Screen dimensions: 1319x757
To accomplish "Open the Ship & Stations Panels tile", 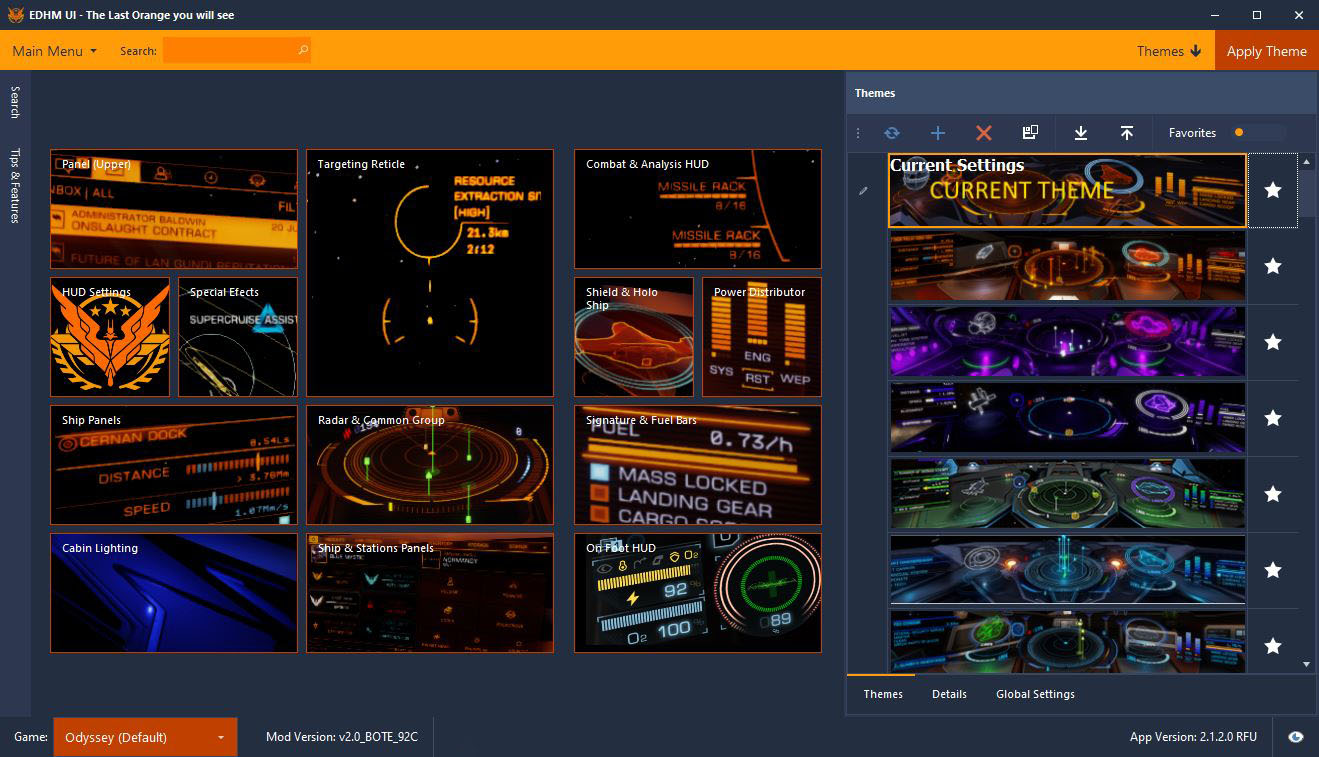I will click(430, 593).
